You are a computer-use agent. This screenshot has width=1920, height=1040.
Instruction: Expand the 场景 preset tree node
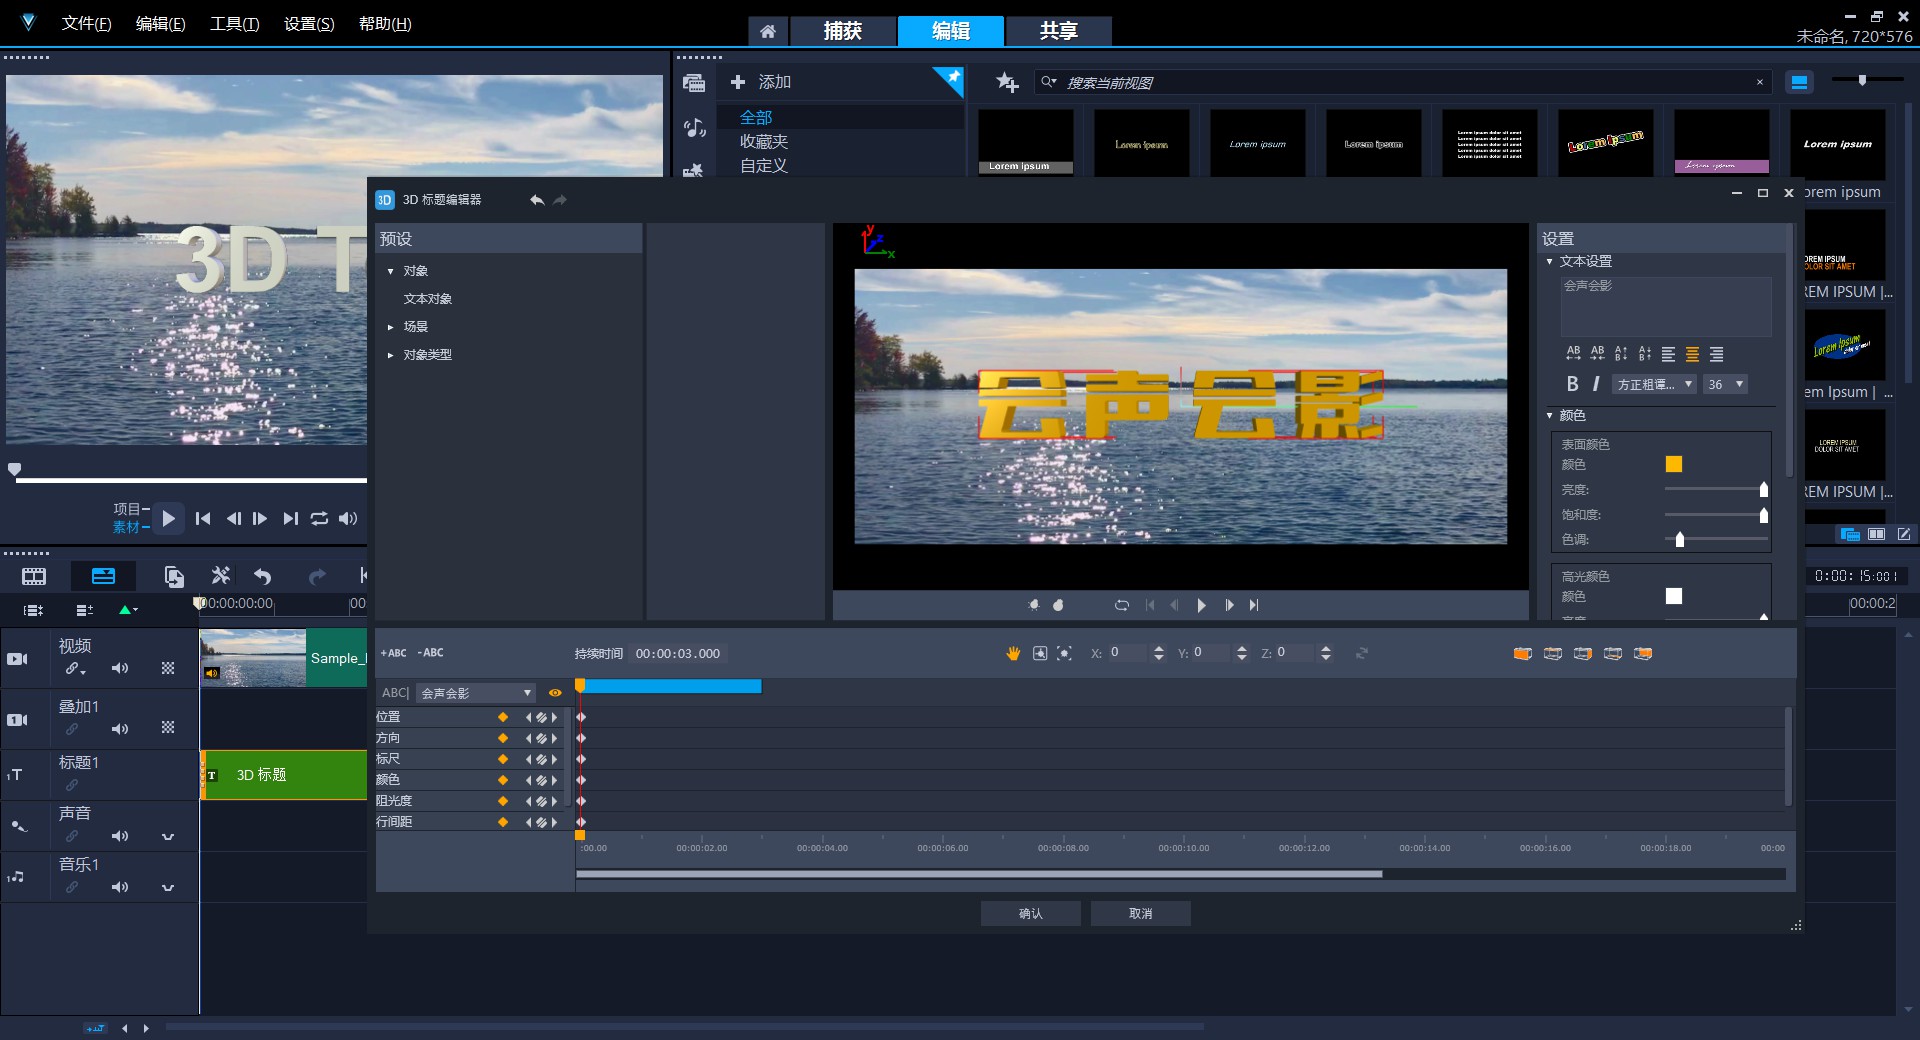[391, 327]
